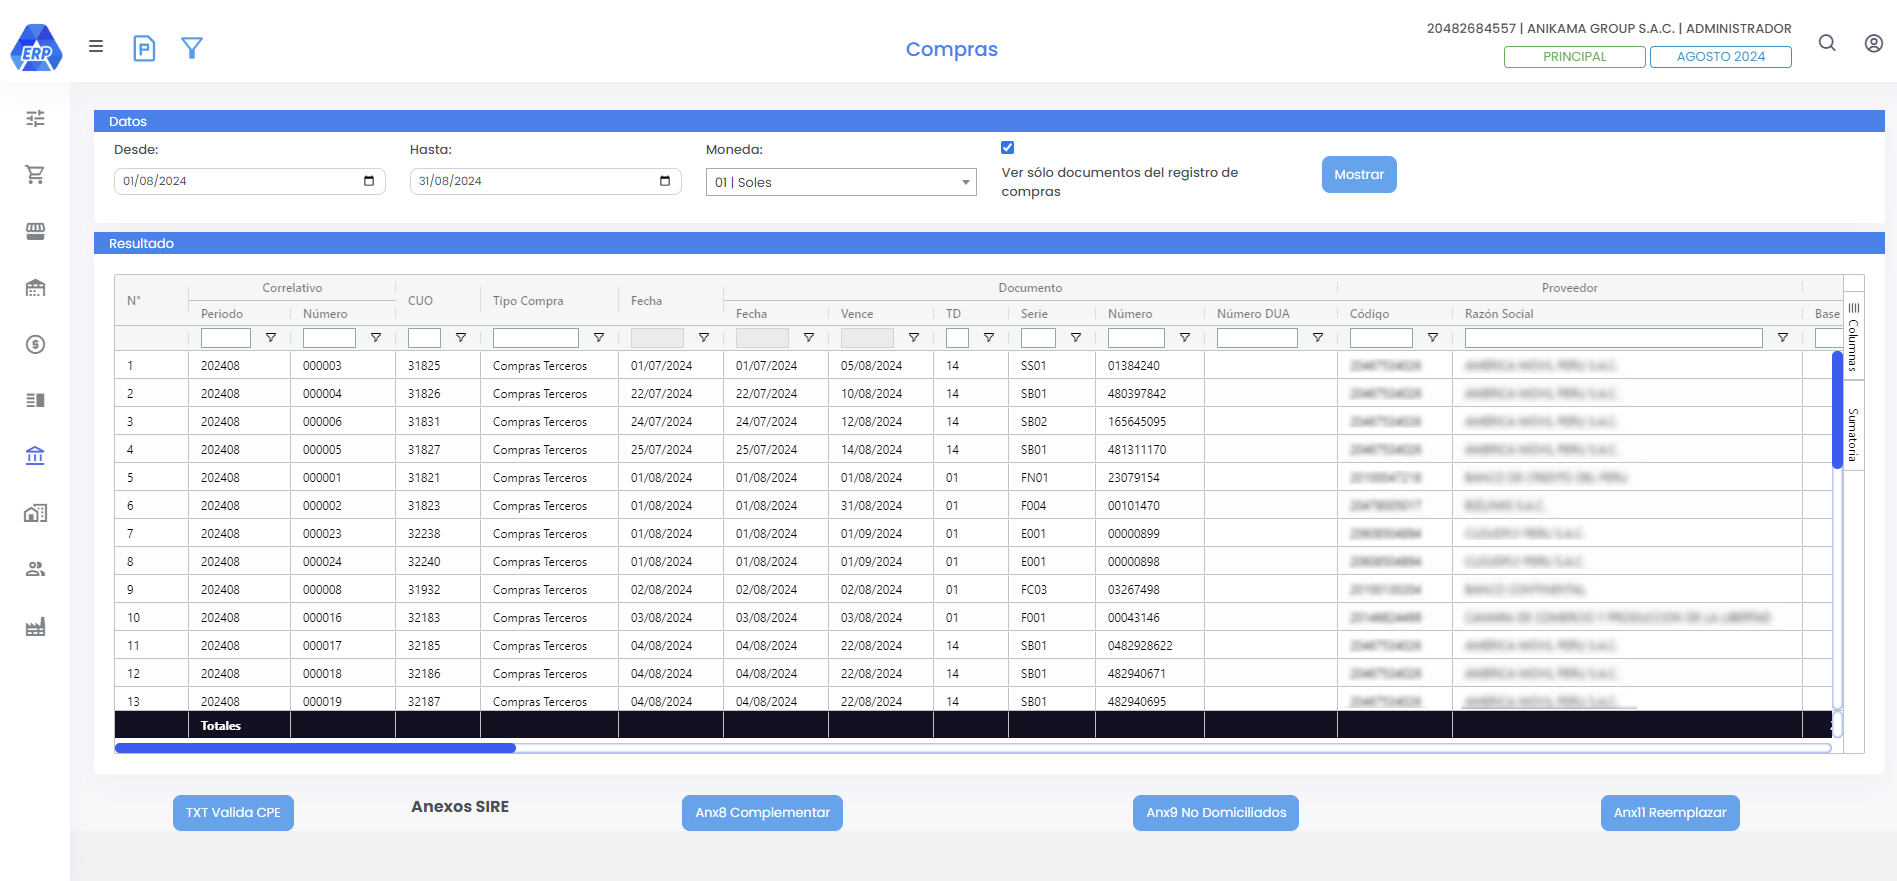Open the Hasta date picker calendar icon

pos(665,181)
